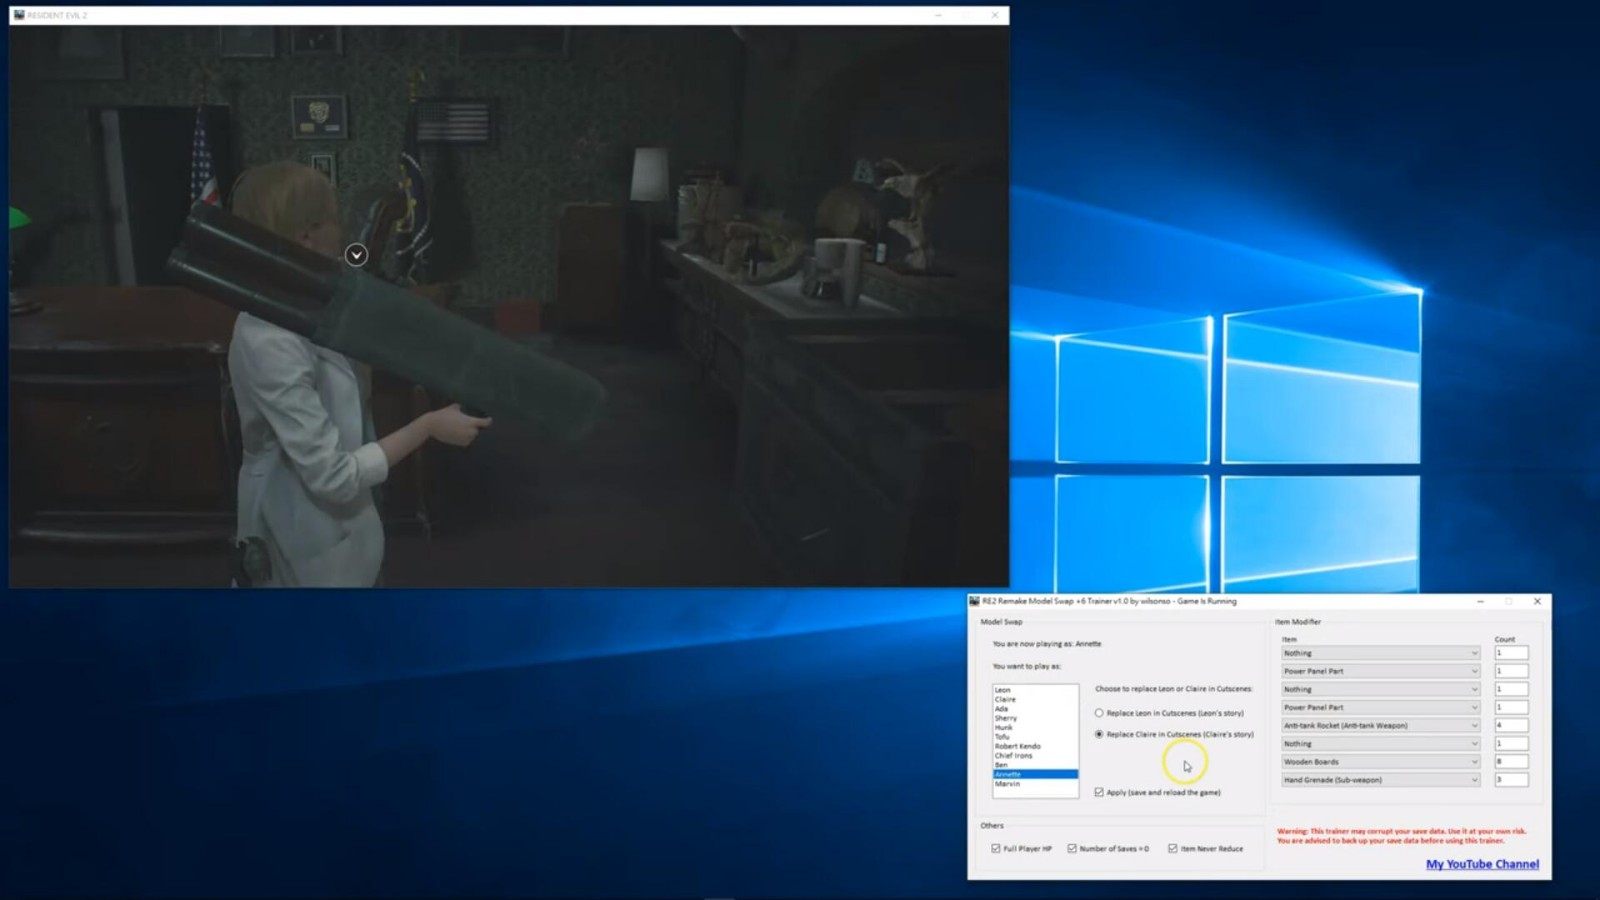Toggle the Full Player HP checkbox

click(x=996, y=848)
